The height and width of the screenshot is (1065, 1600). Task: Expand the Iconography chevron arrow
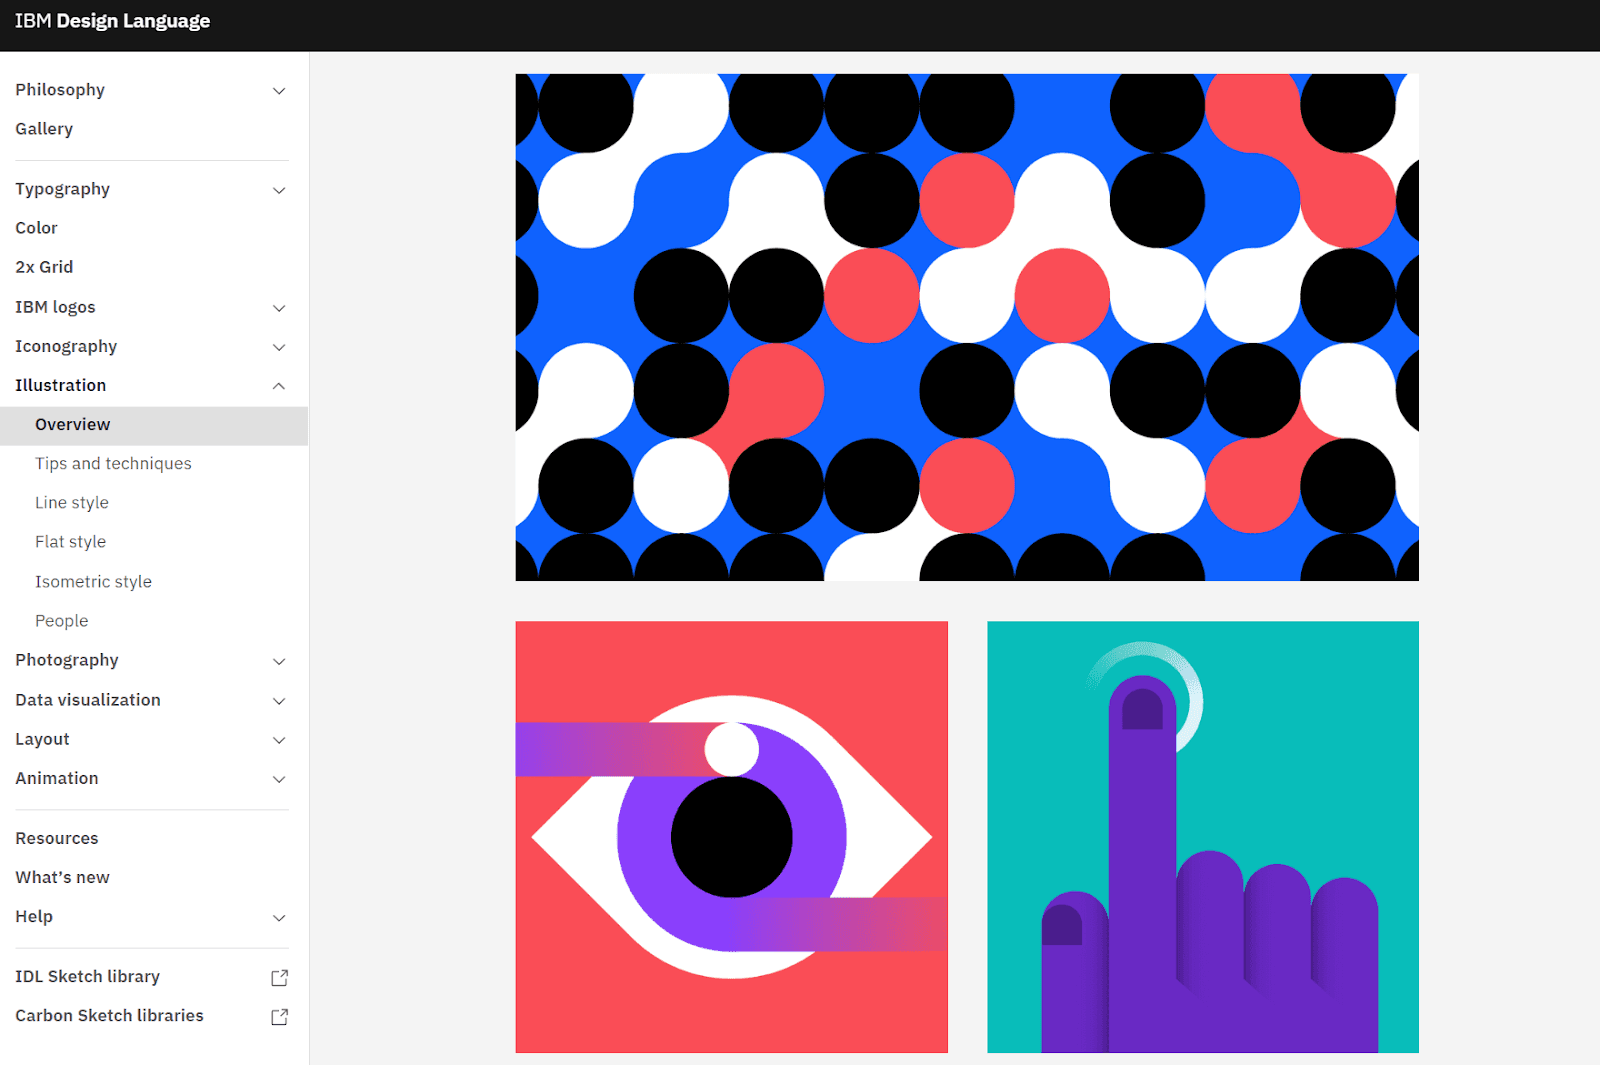(x=279, y=347)
